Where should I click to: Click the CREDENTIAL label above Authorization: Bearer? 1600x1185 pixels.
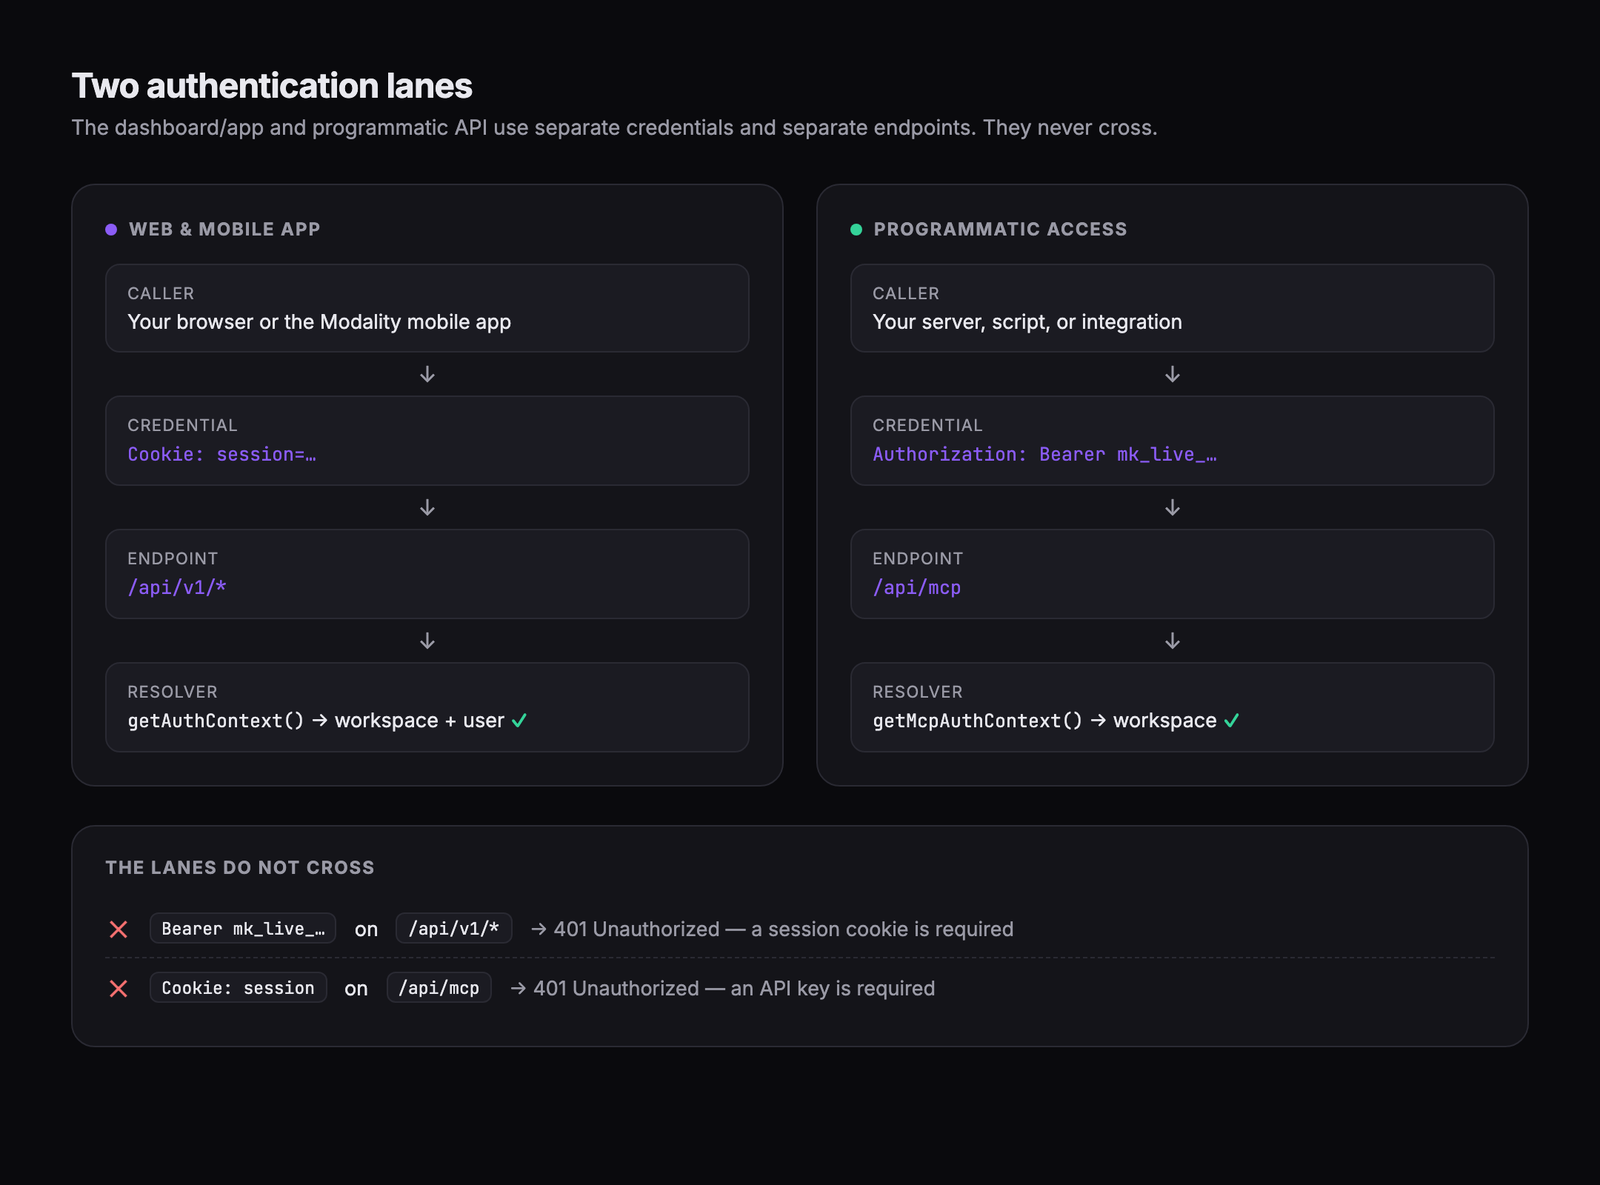pyautogui.click(x=927, y=425)
